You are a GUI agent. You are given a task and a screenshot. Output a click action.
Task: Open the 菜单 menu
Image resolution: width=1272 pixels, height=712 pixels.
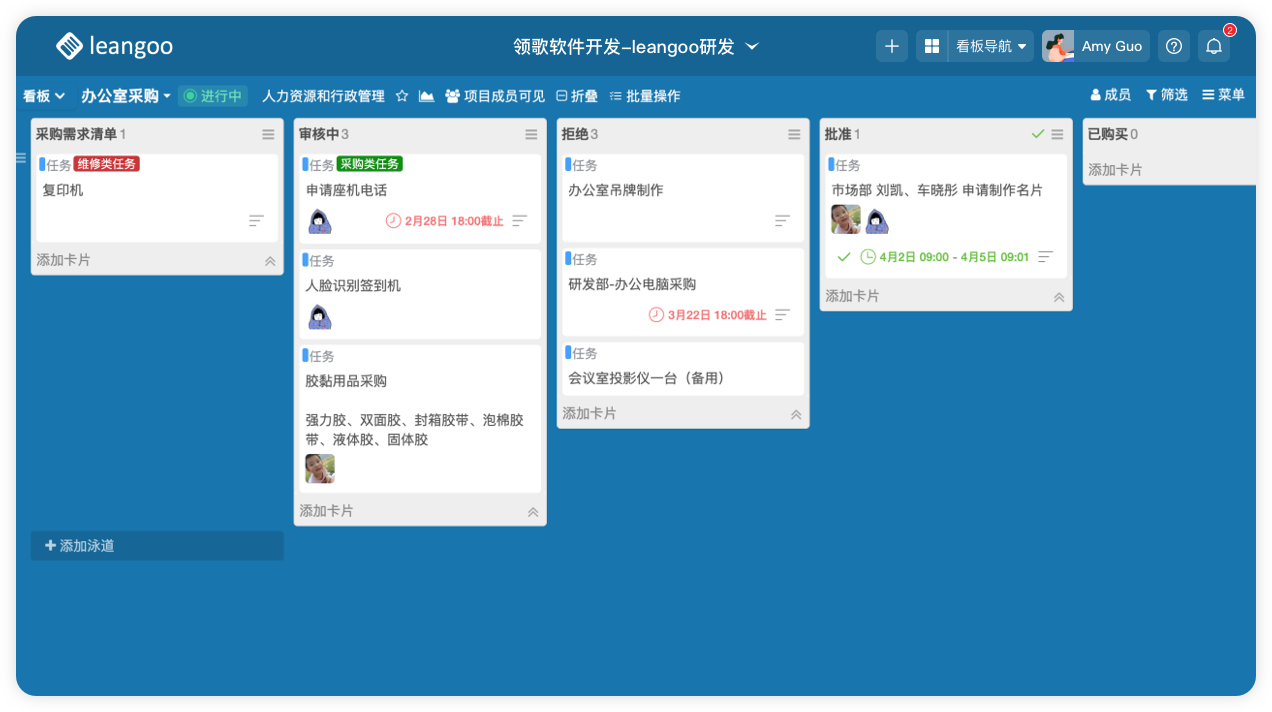[1223, 95]
